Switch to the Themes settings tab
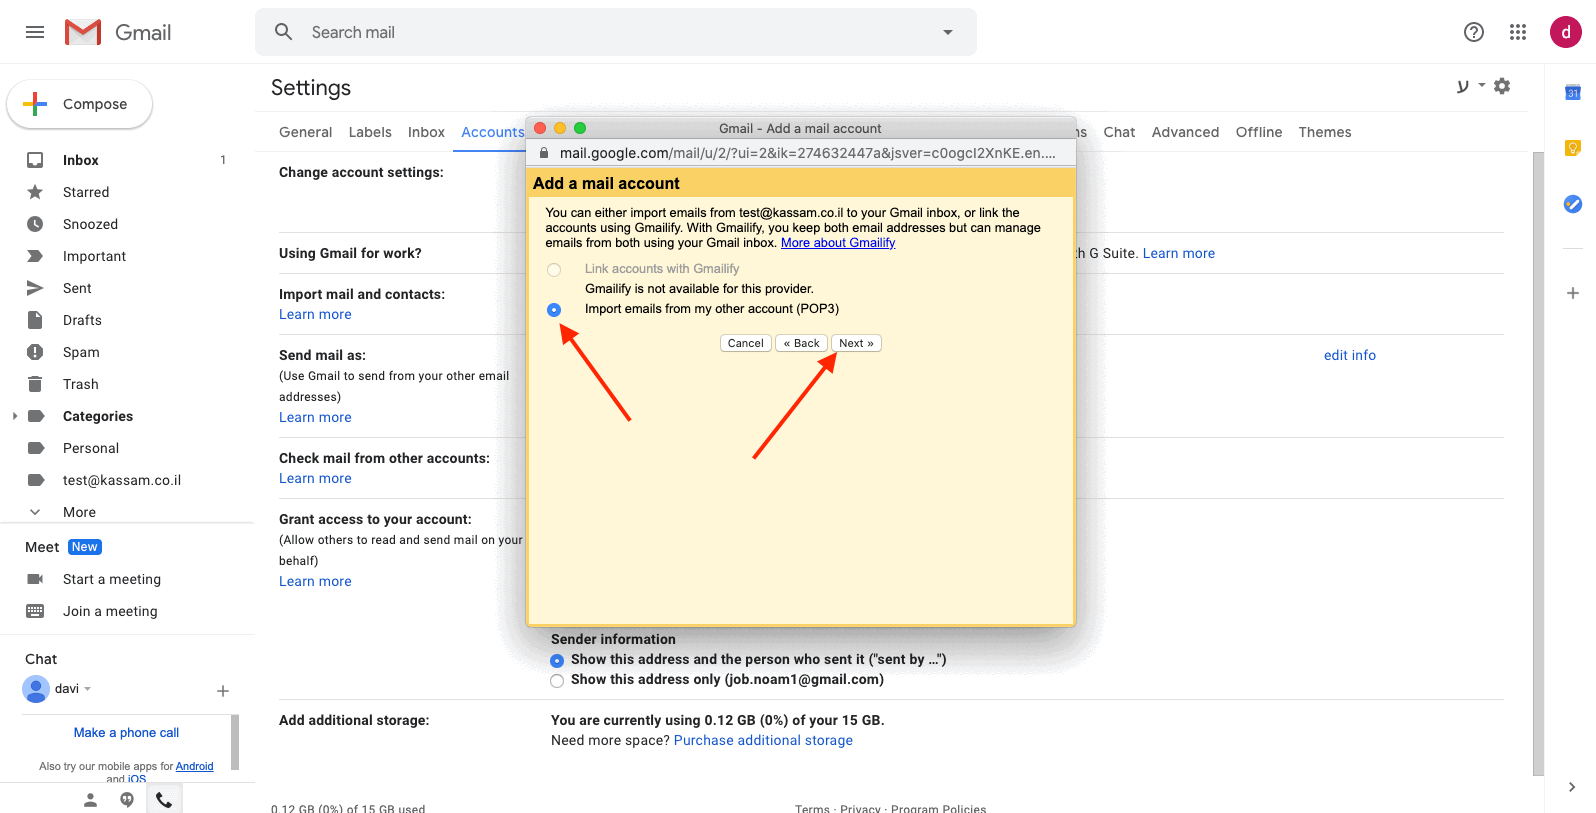1596x813 pixels. pos(1324,132)
